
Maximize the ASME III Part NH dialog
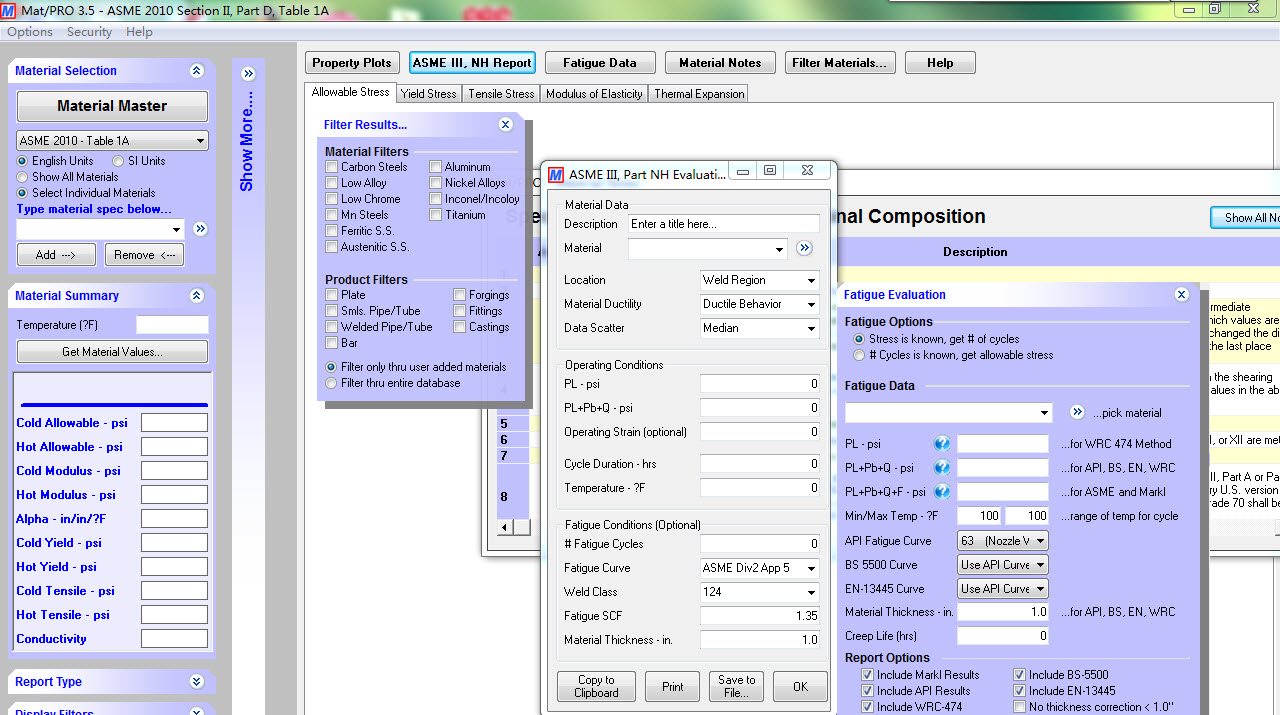[770, 171]
